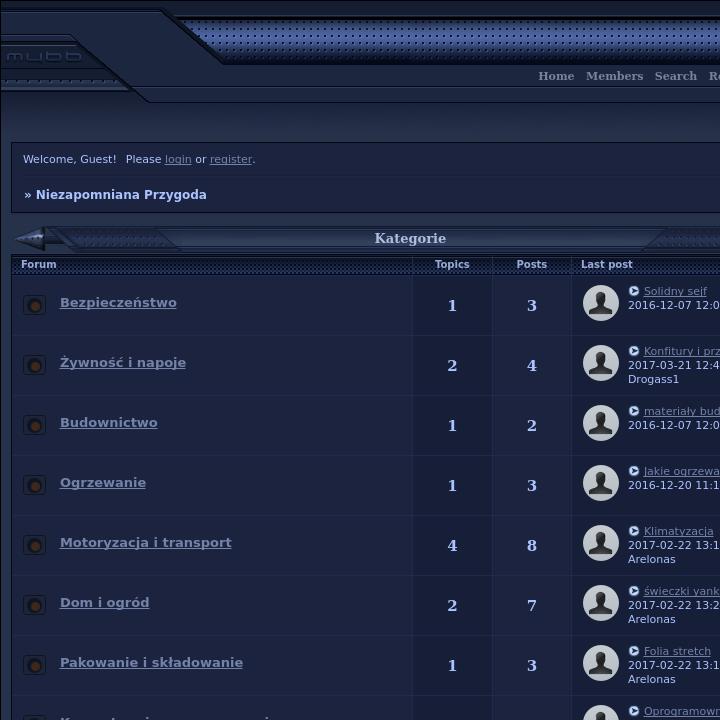Click the register link
Screen dimensions: 720x720
pos(231,159)
